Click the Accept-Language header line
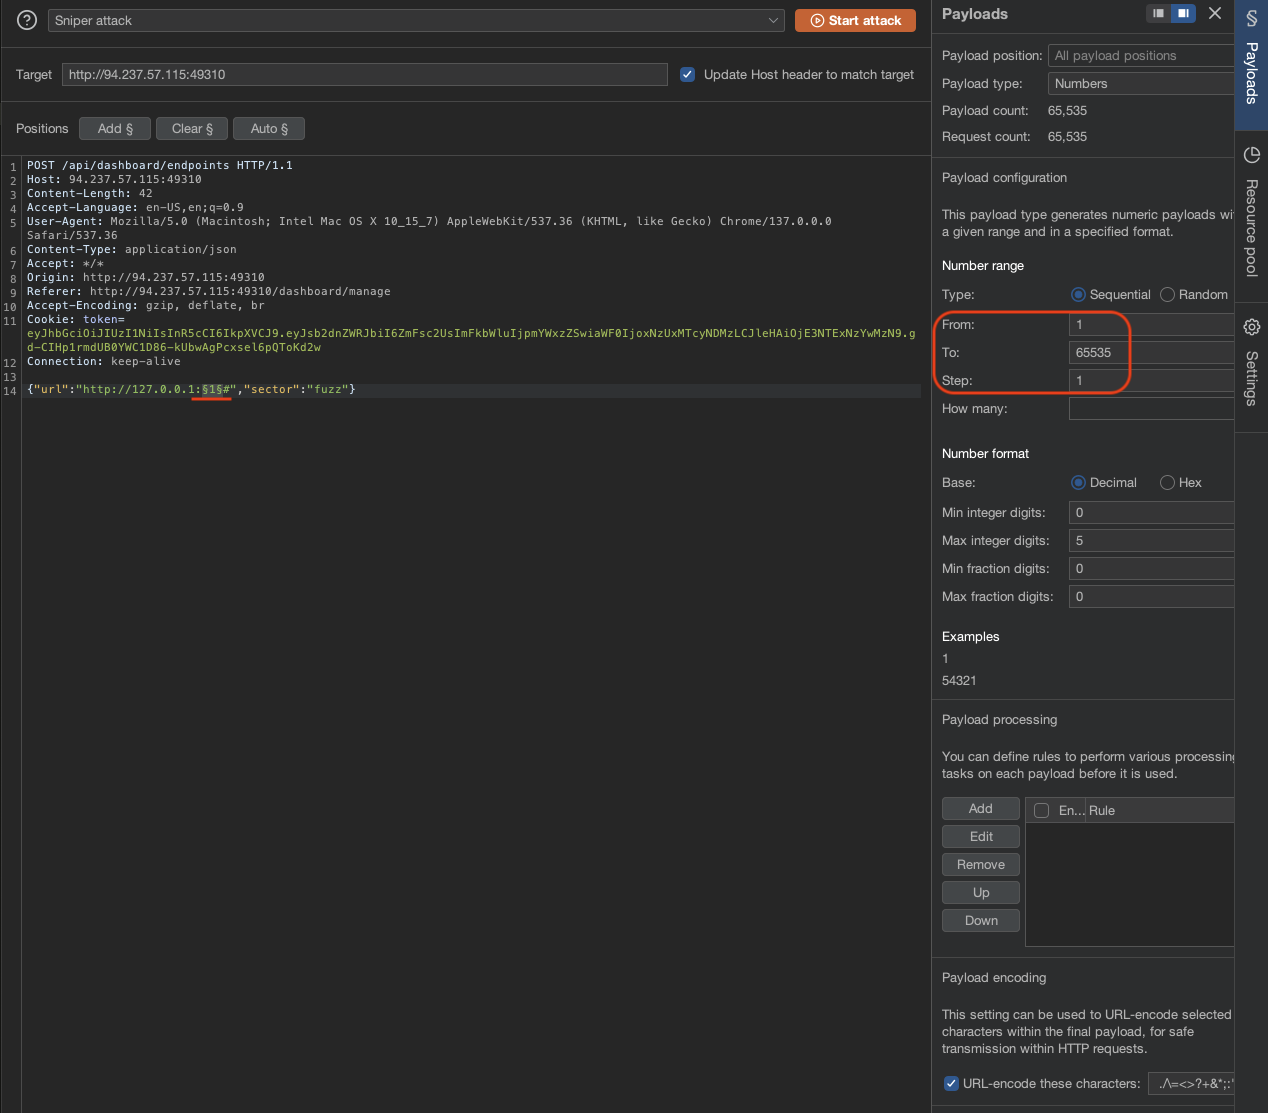 pos(135,208)
